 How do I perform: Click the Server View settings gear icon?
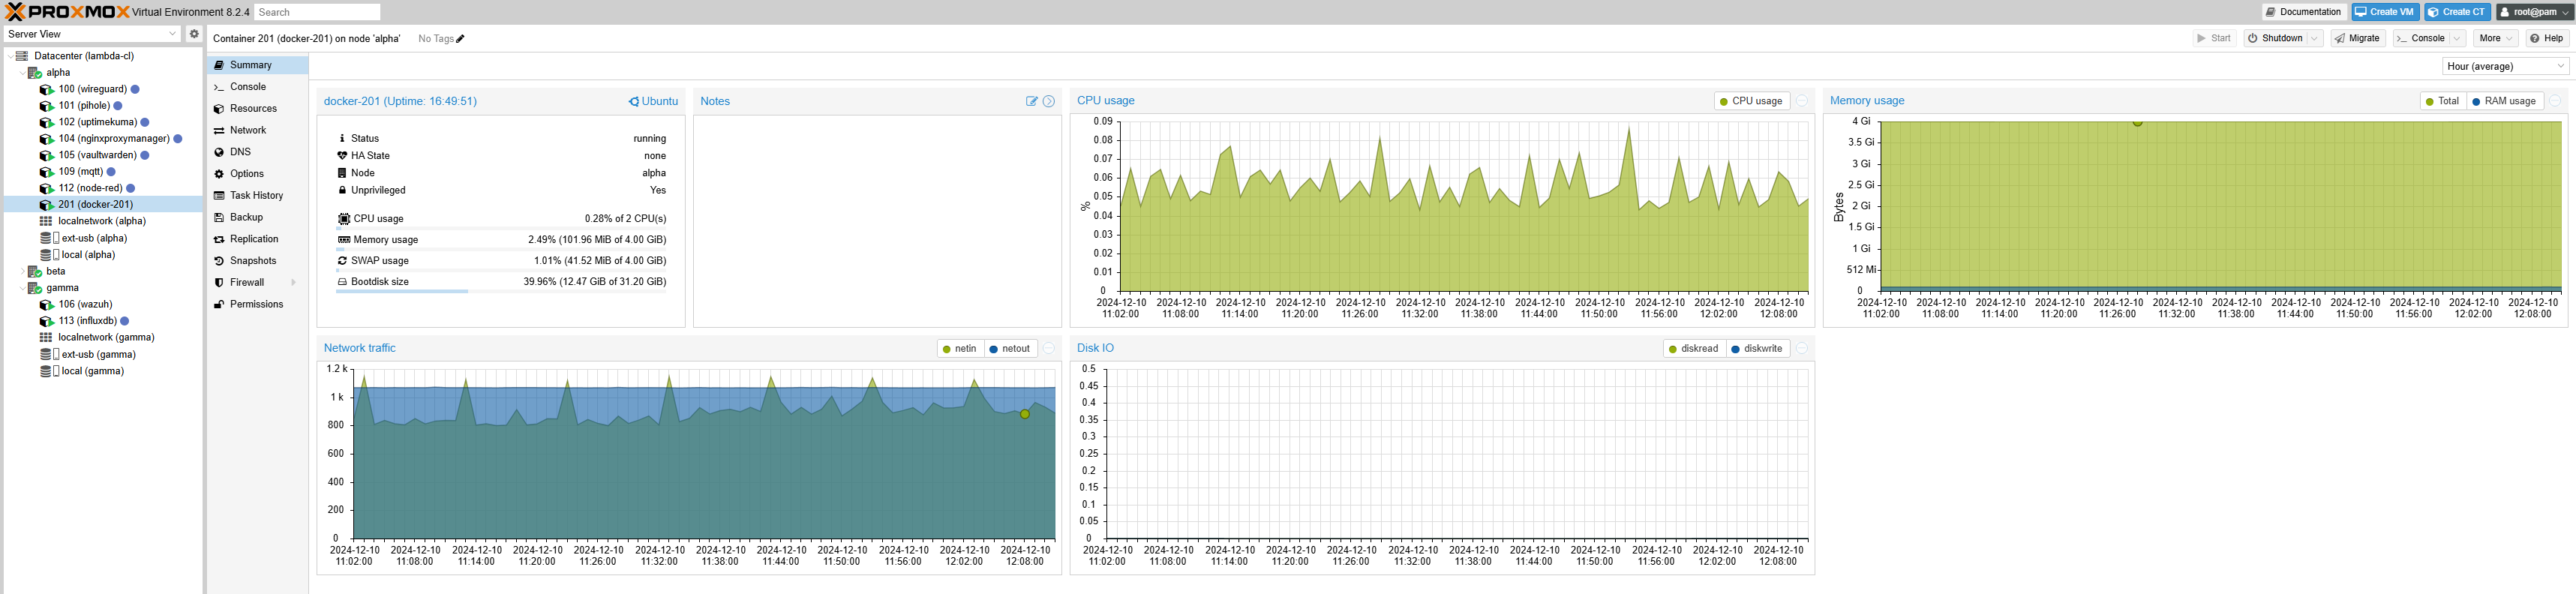click(x=194, y=34)
